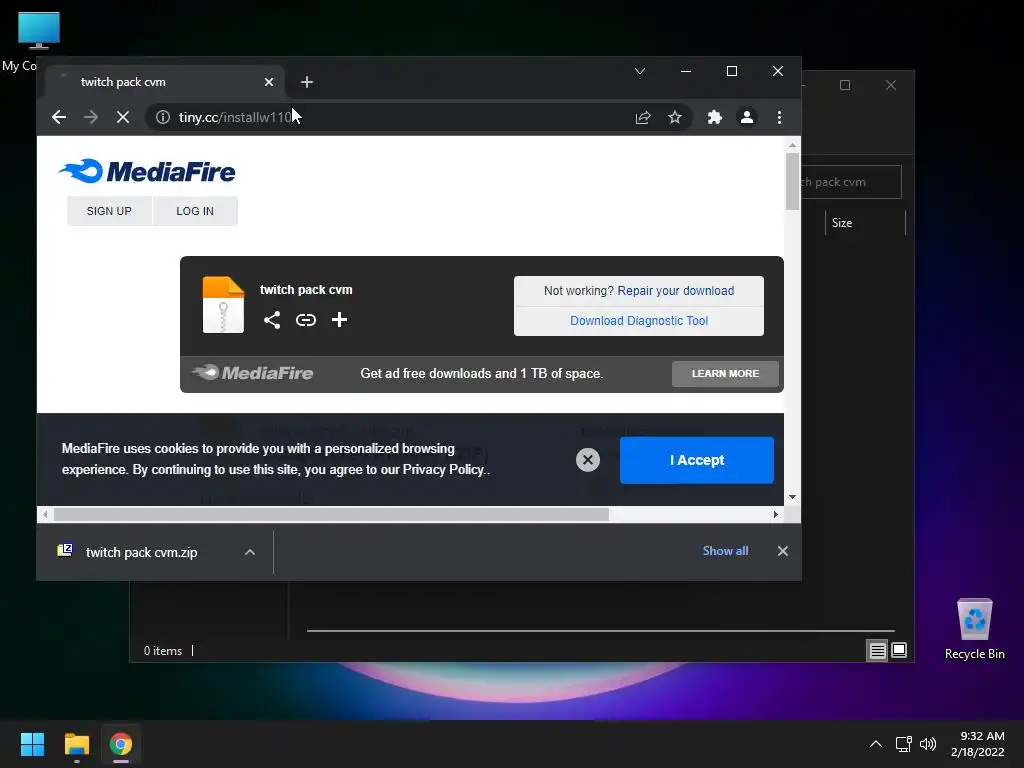Click the MediaFire logo
Image resolution: width=1024 pixels, height=768 pixels.
click(x=147, y=171)
